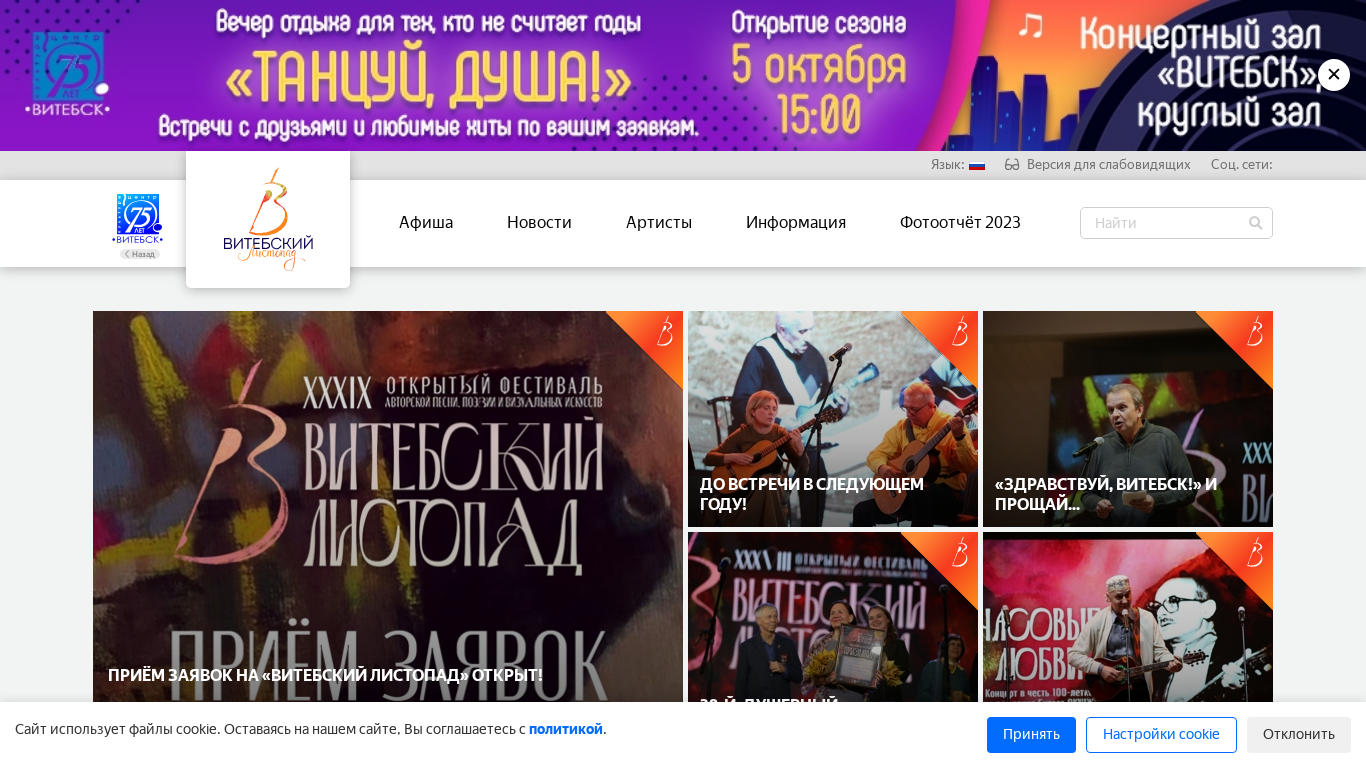
Task: Open the Приём заявок main news tile
Action: point(388,506)
